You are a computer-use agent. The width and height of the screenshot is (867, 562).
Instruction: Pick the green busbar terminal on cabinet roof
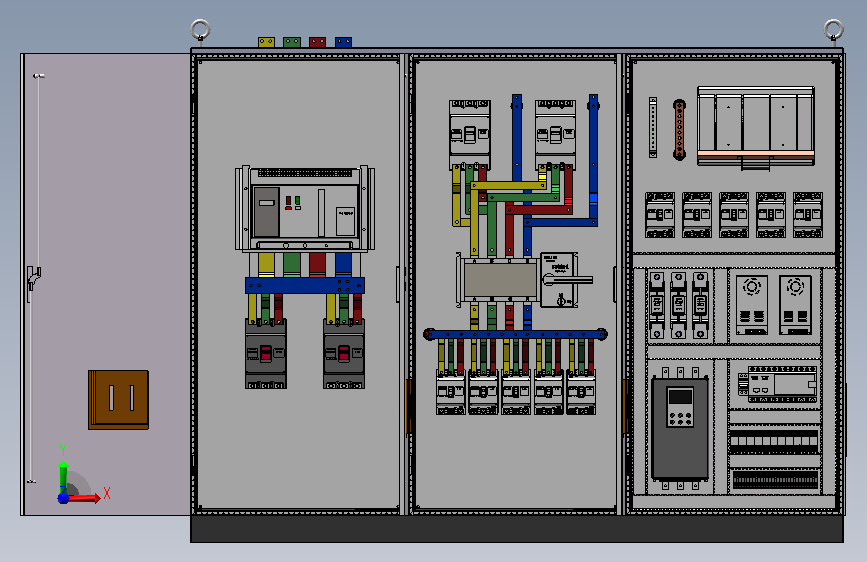tap(292, 42)
